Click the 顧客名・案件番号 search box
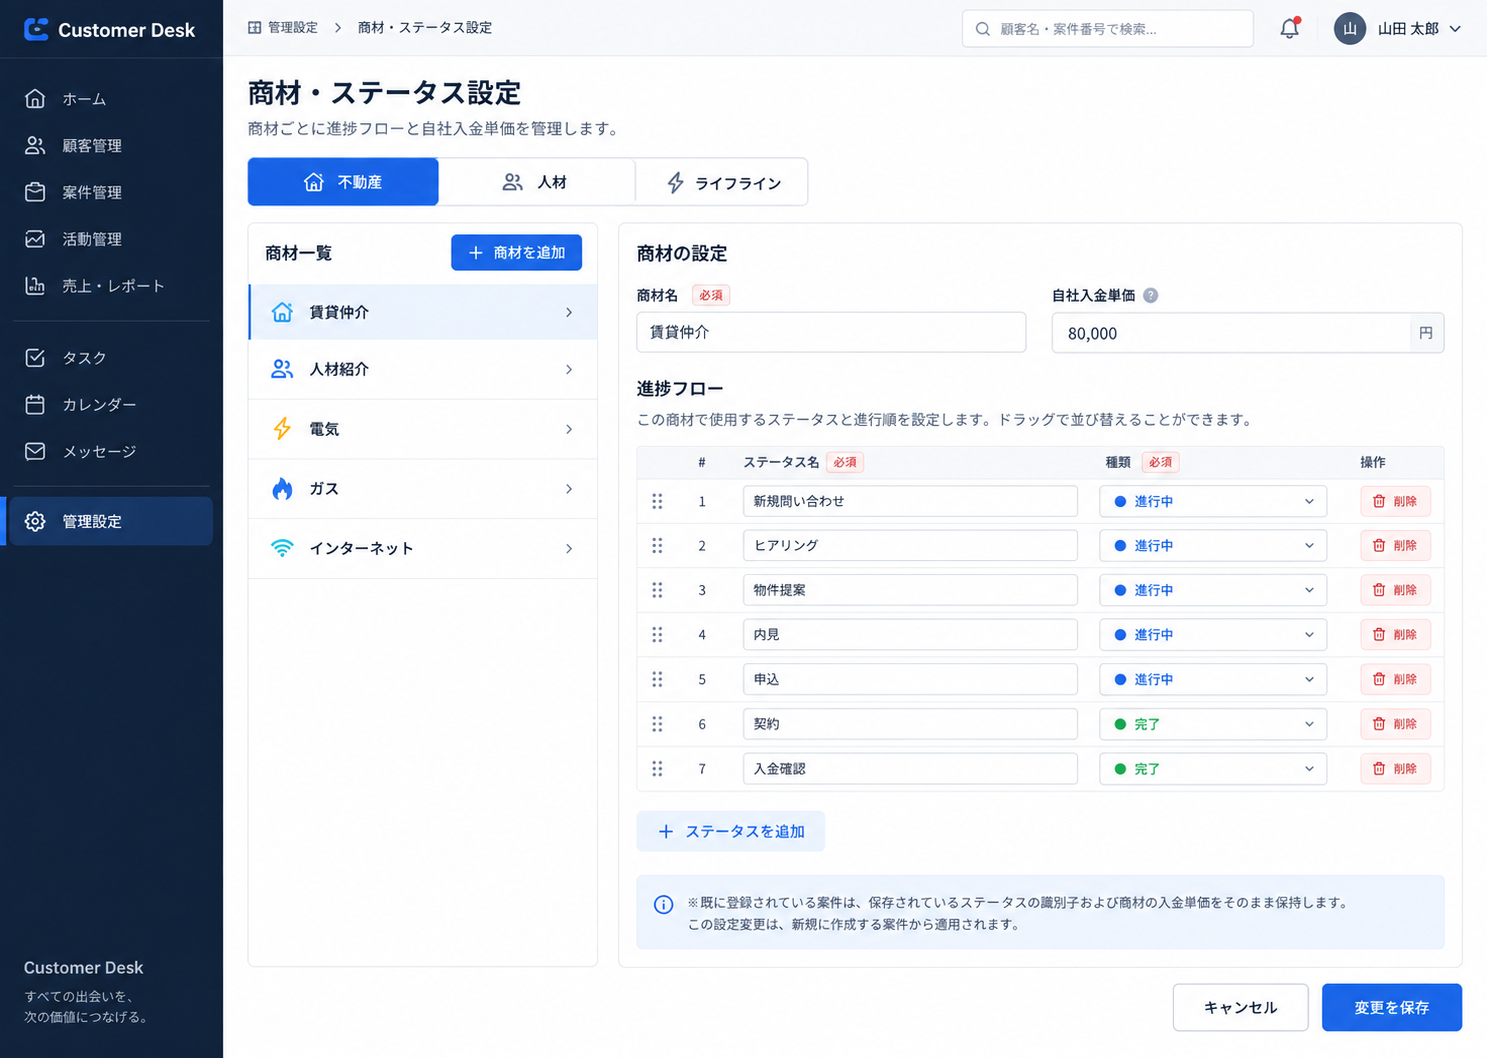The image size is (1487, 1058). tap(1107, 29)
